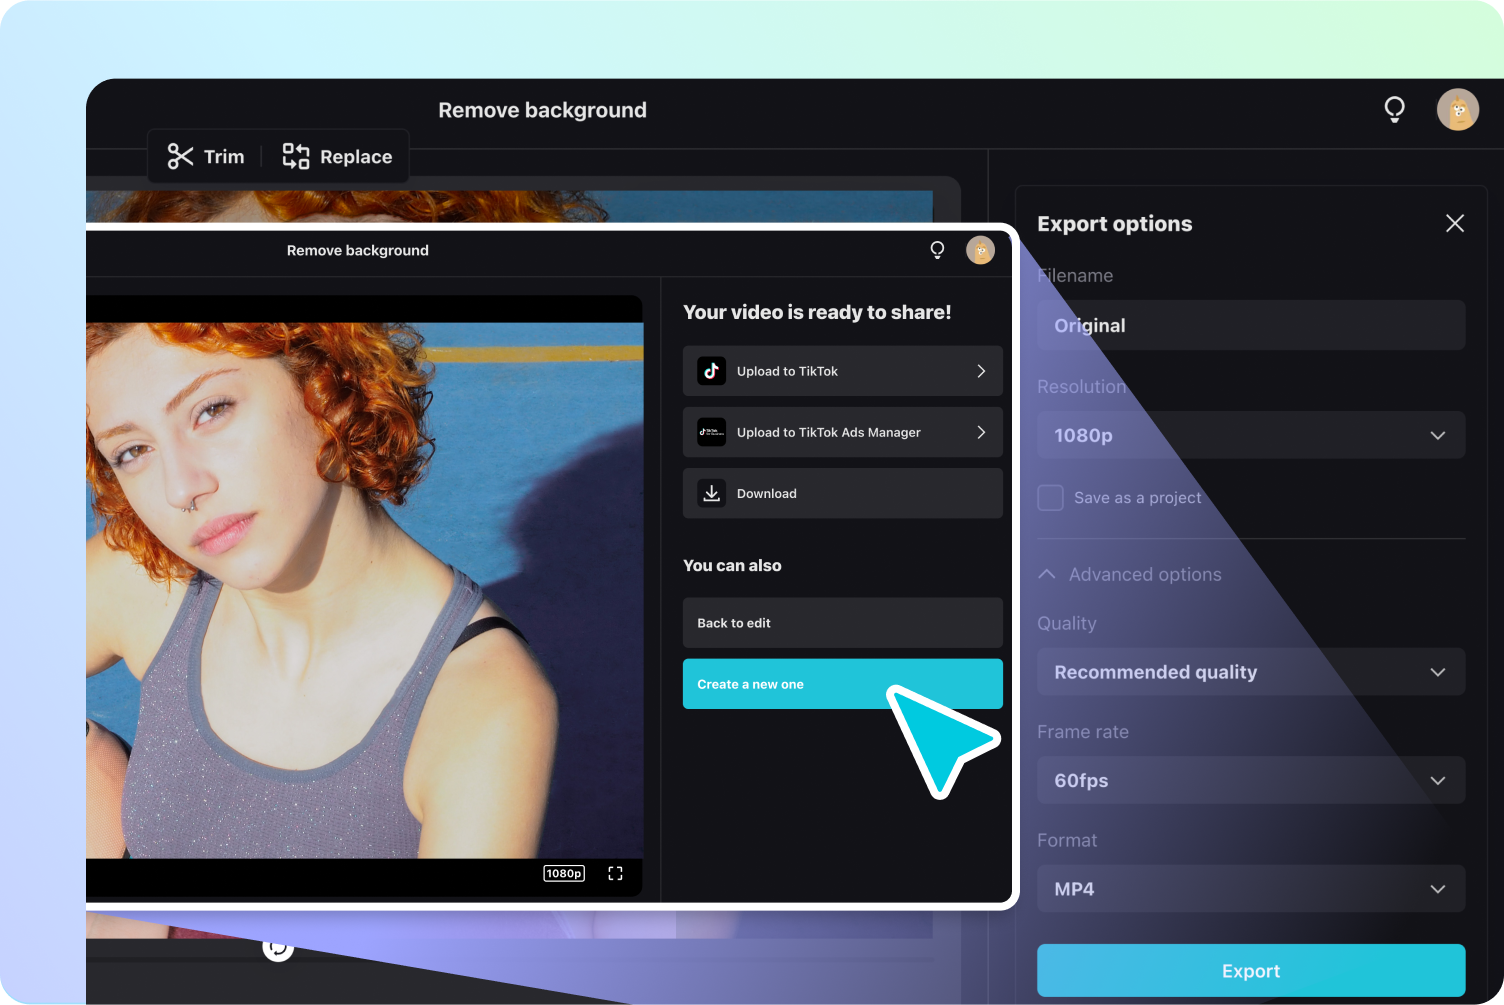Collapse the Advanced options section
Screen dimensions: 1504x1005
(1130, 574)
